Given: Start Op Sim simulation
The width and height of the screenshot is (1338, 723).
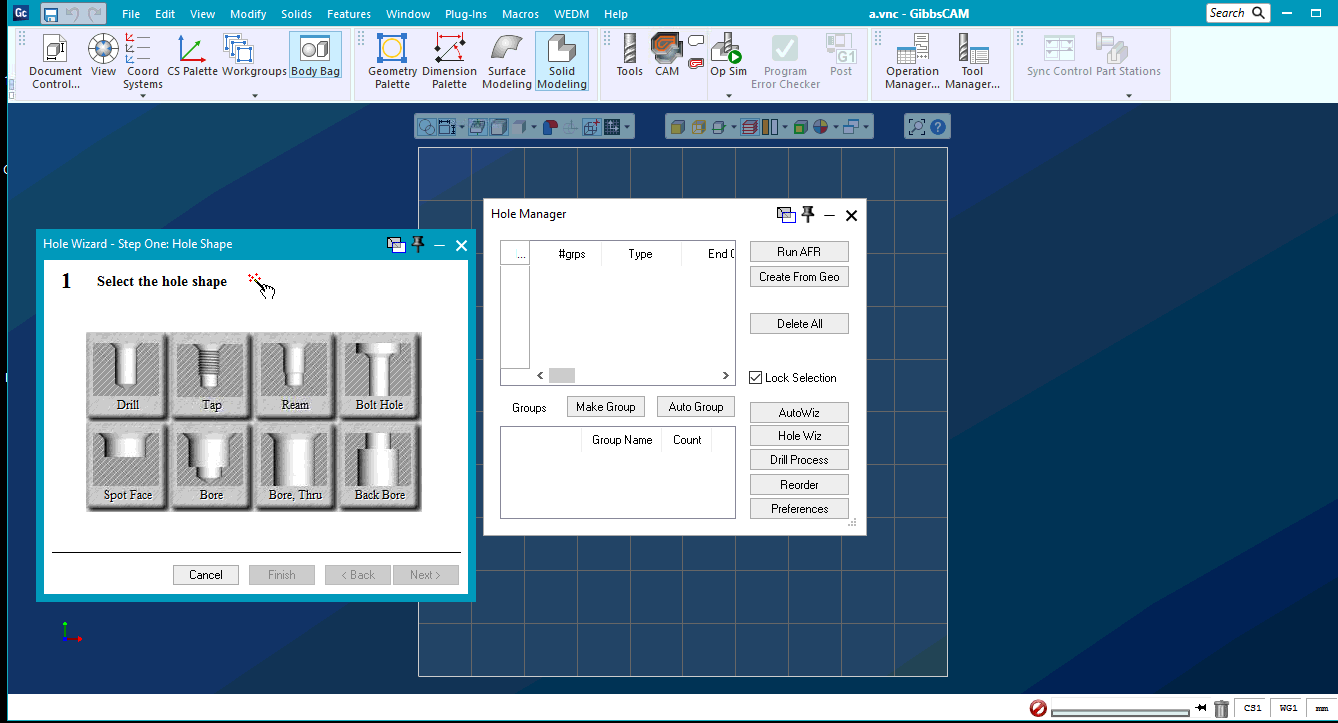Looking at the screenshot, I should (x=728, y=56).
